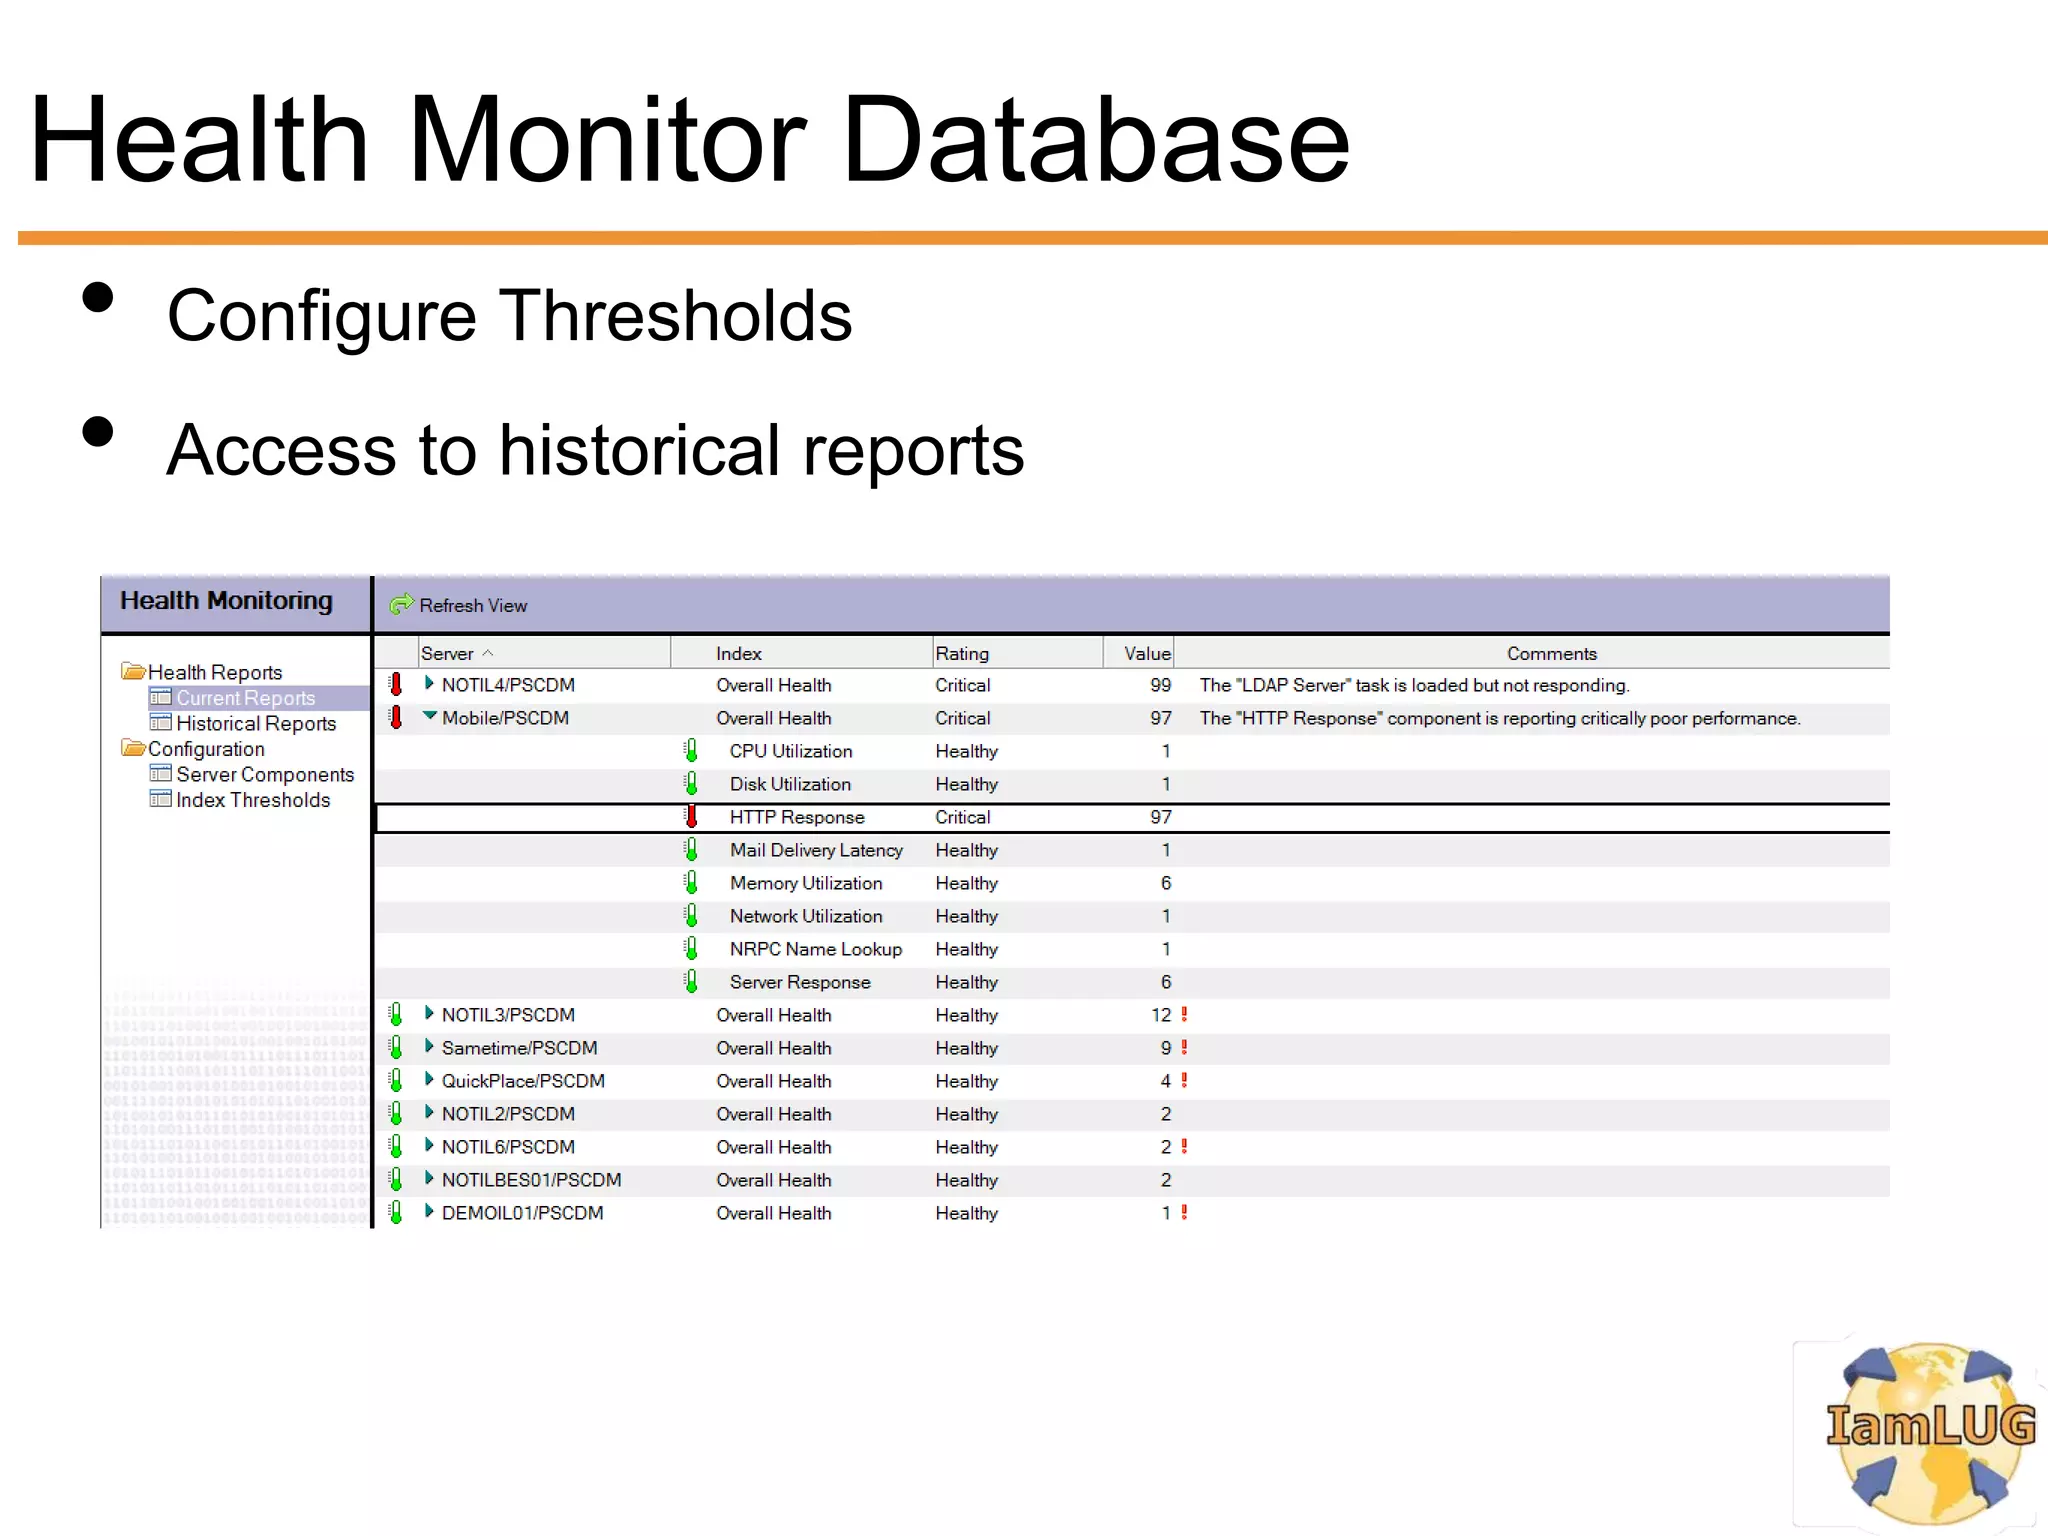The height and width of the screenshot is (1536, 2048).
Task: Click the Memory Utilization index text
Action: pos(806,883)
